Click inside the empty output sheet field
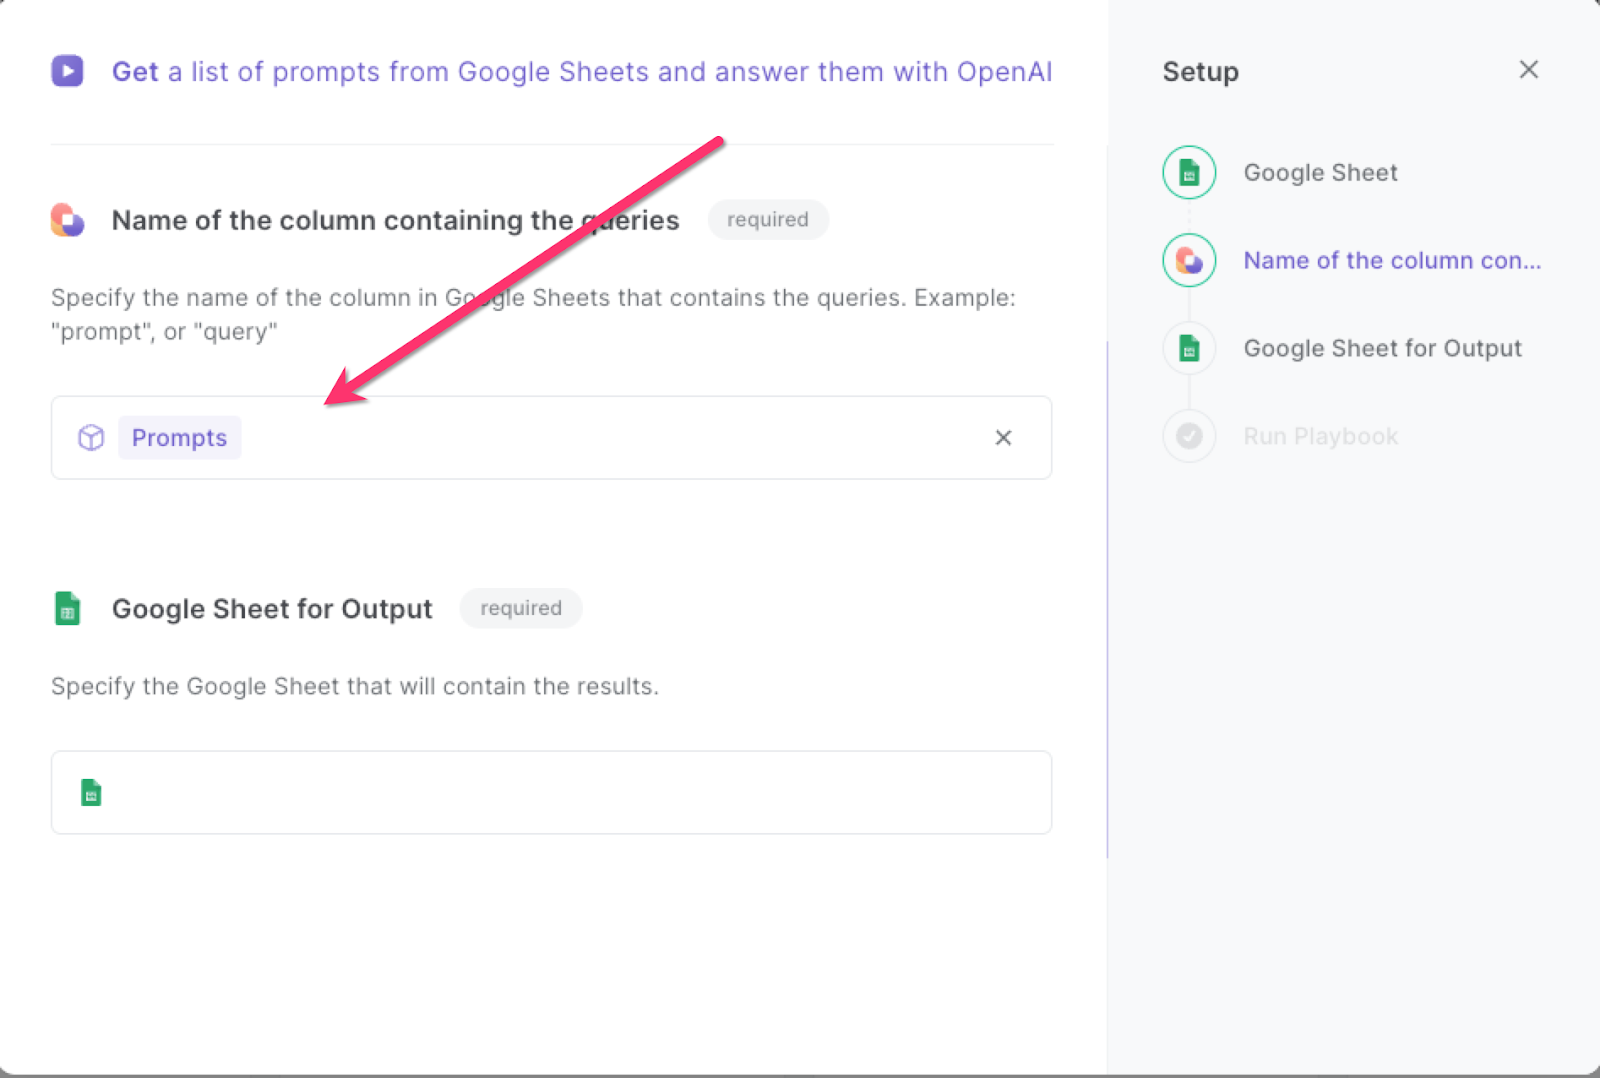The width and height of the screenshot is (1600, 1078). tap(550, 792)
